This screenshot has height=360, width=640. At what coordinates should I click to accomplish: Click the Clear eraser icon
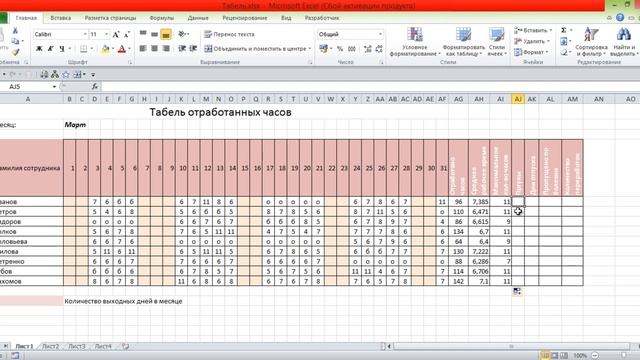tap(564, 52)
